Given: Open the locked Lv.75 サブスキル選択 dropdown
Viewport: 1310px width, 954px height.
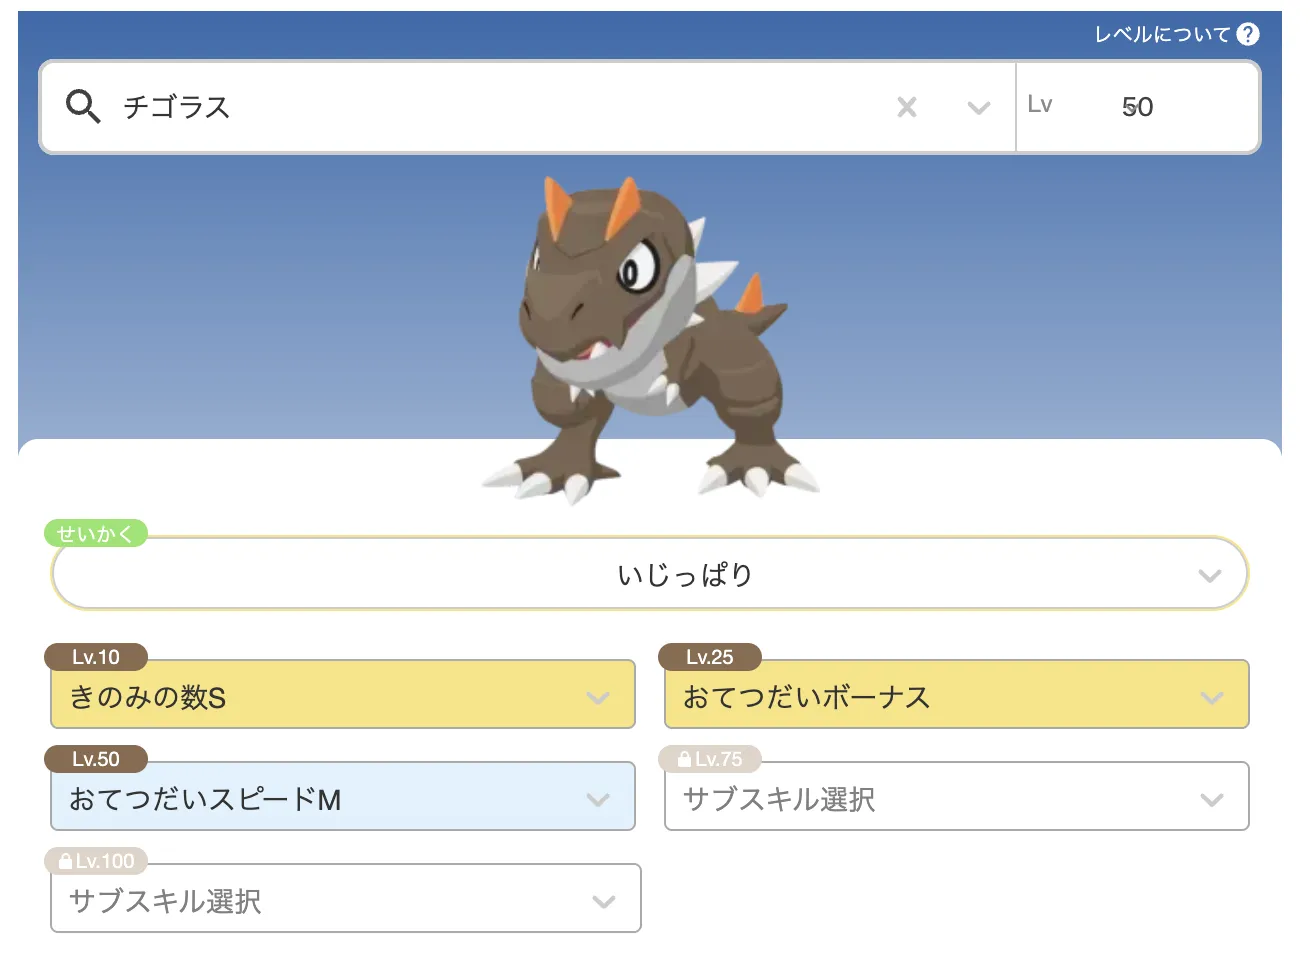Looking at the screenshot, I should coord(957,796).
